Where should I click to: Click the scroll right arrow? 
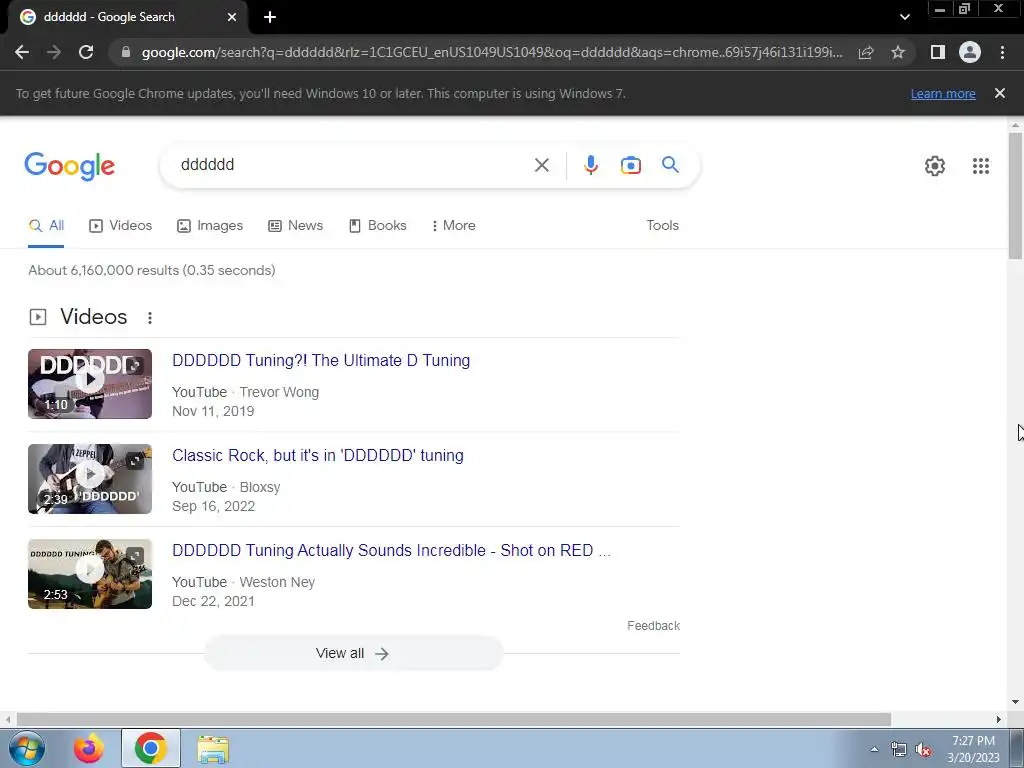point(999,719)
